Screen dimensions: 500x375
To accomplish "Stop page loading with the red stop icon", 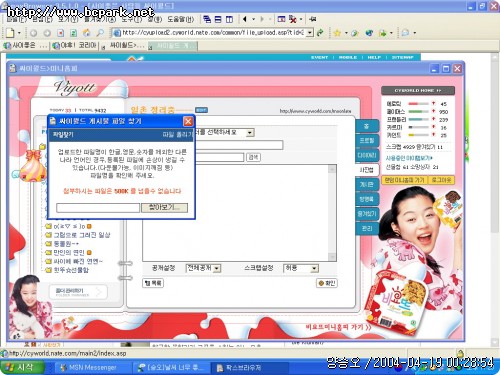I will pyautogui.click(x=60, y=33).
